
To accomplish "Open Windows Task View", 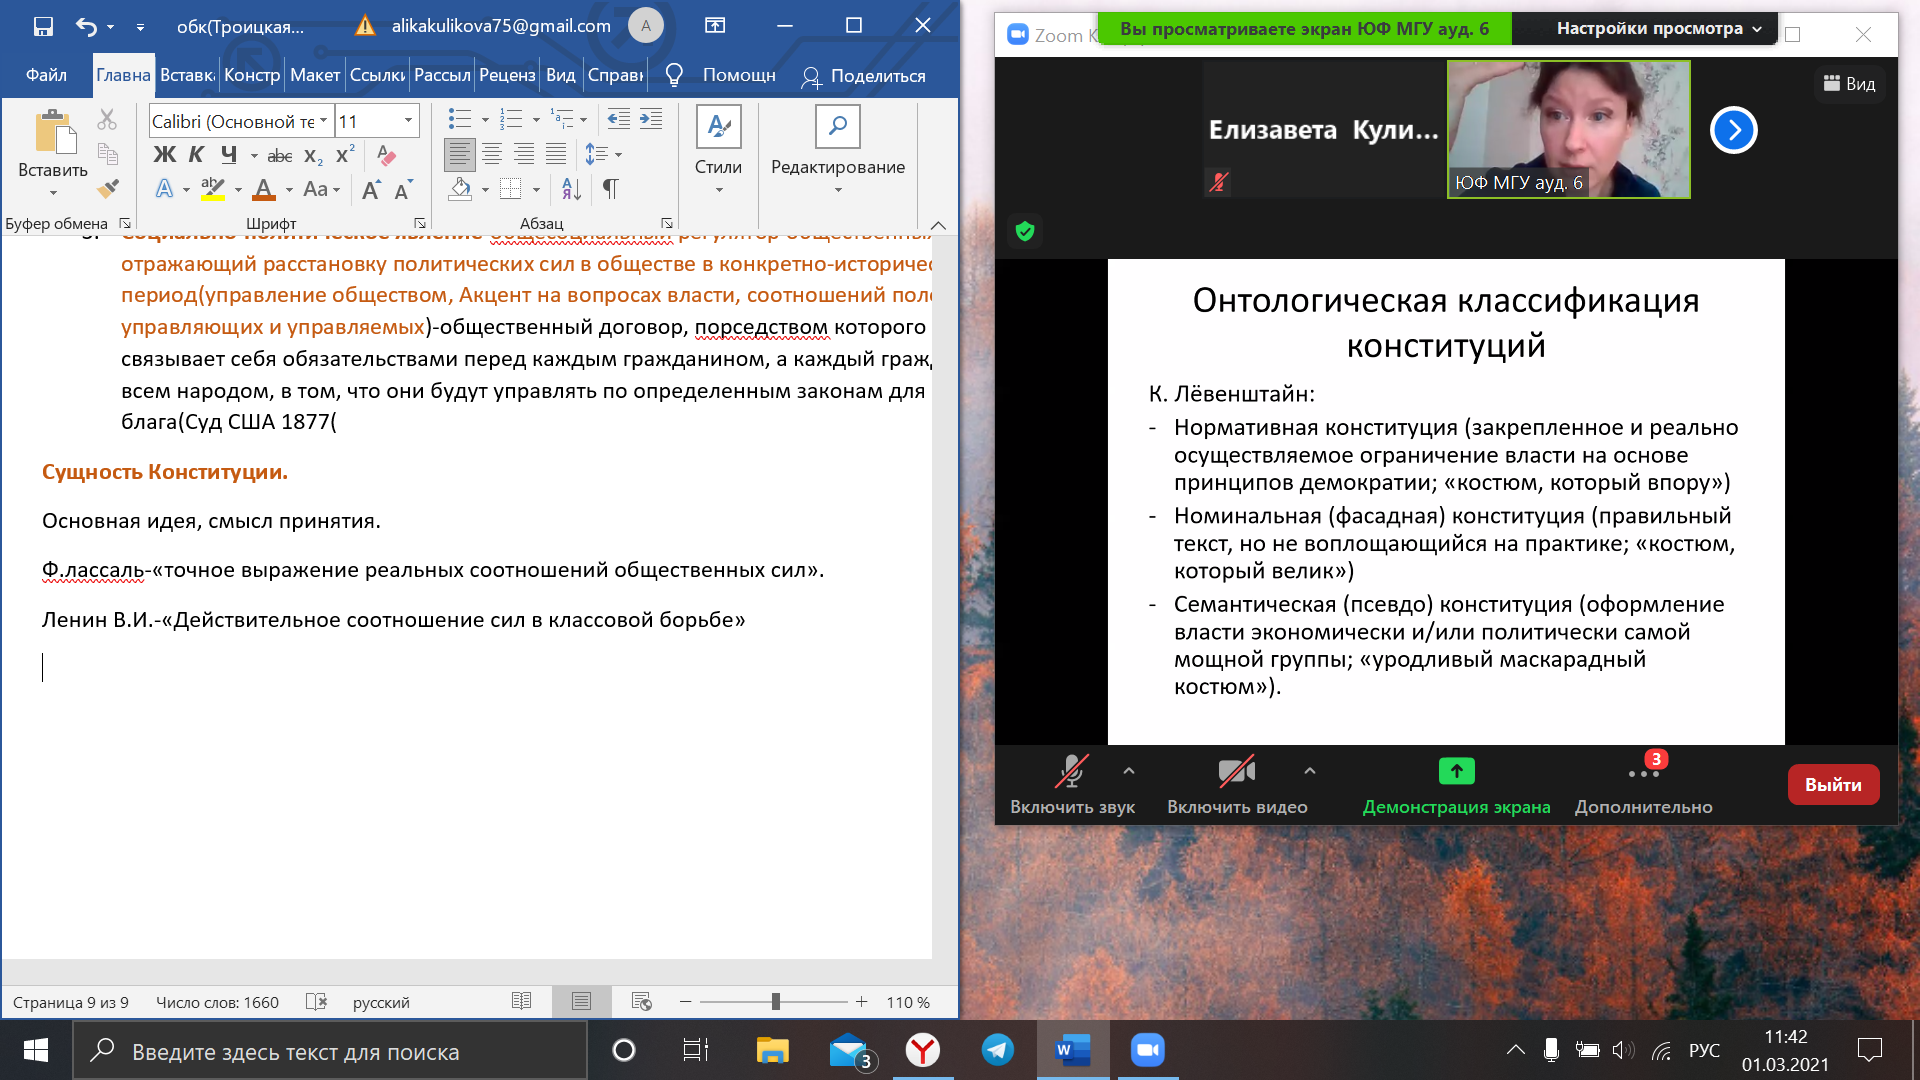I will pos(696,1050).
